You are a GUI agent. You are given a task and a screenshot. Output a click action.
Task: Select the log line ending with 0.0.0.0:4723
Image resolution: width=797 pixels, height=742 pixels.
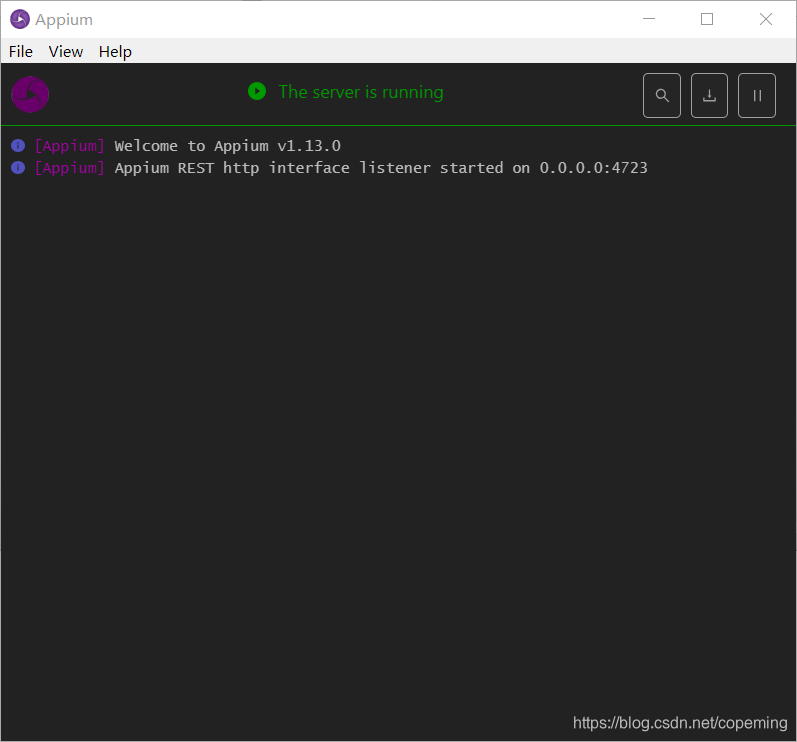[x=381, y=168]
